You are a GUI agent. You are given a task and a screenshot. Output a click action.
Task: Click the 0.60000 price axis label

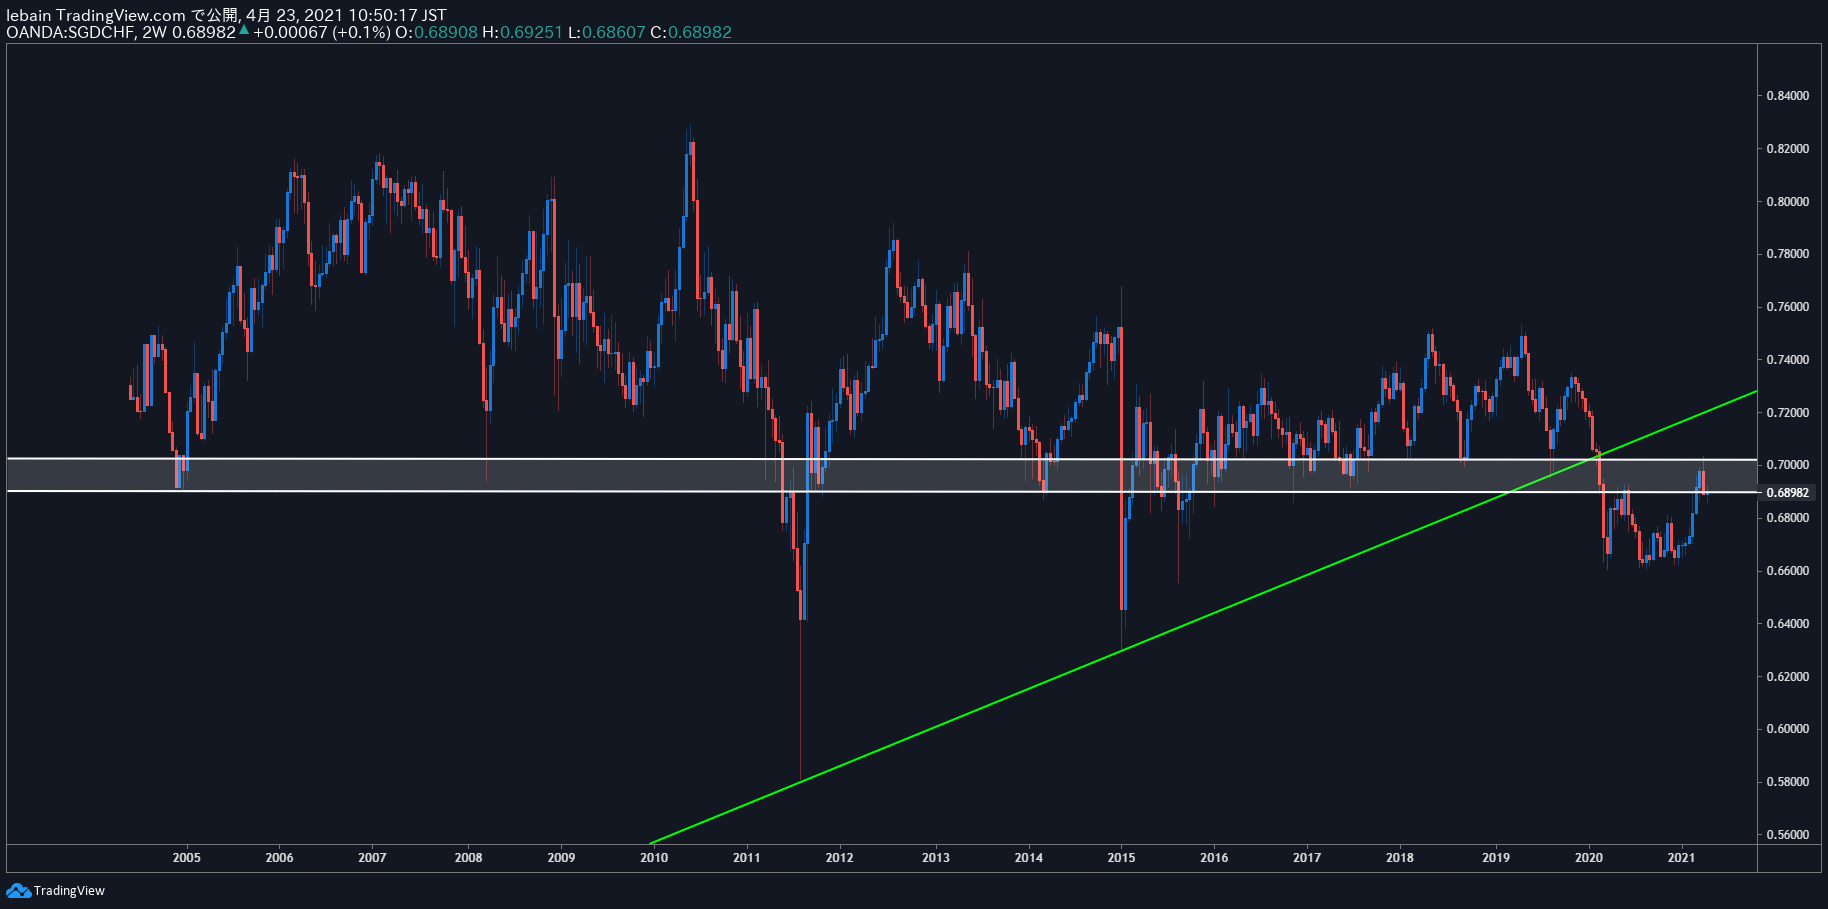(x=1788, y=729)
